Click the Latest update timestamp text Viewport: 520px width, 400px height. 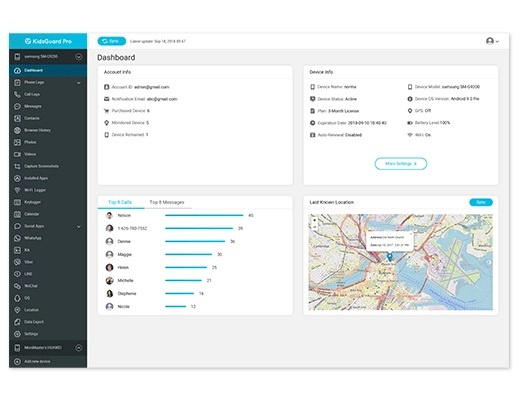point(158,41)
